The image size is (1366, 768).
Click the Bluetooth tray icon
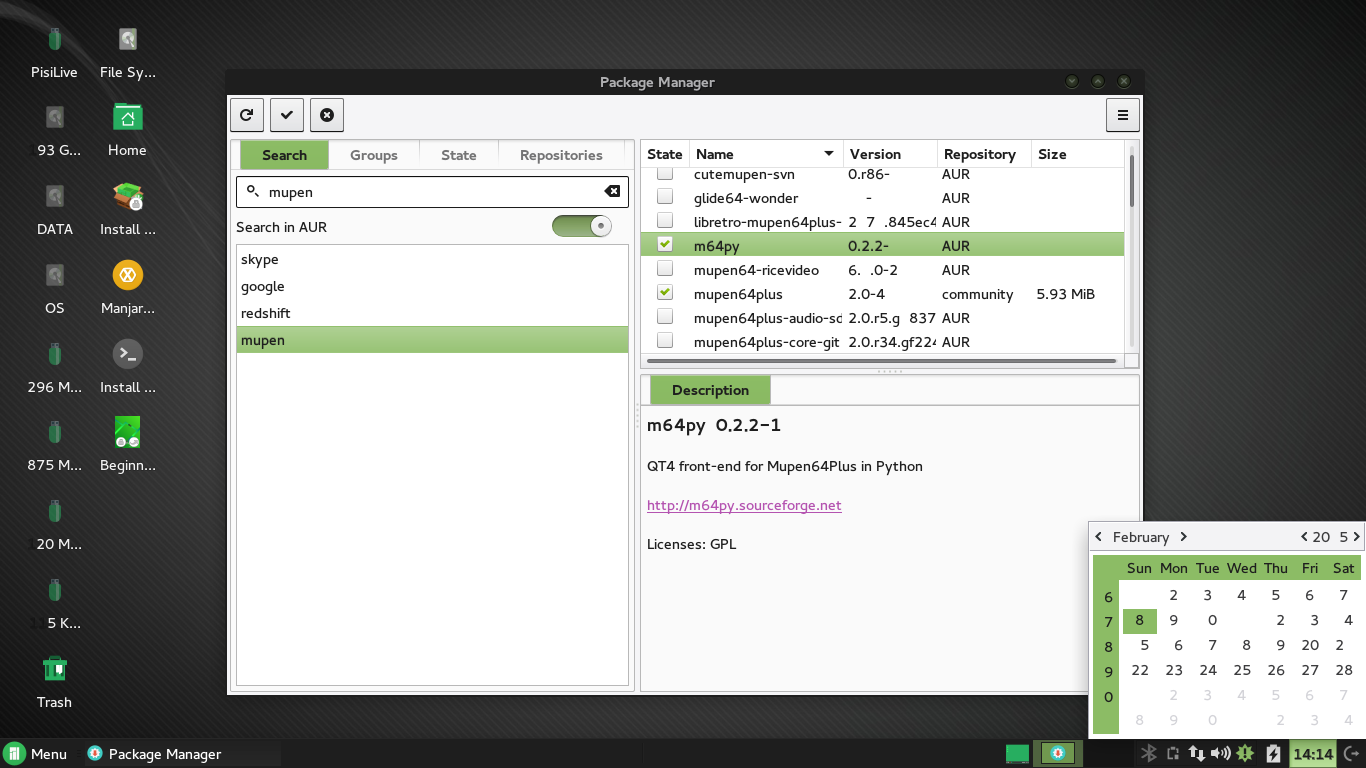[x=1150, y=753]
